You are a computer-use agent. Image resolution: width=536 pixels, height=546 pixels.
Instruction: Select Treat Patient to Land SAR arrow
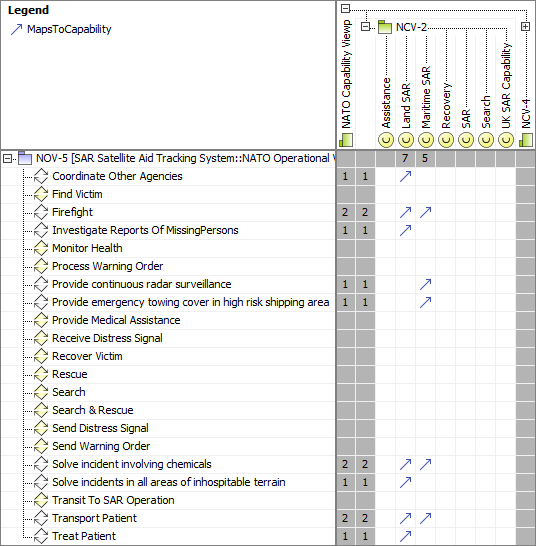[405, 536]
